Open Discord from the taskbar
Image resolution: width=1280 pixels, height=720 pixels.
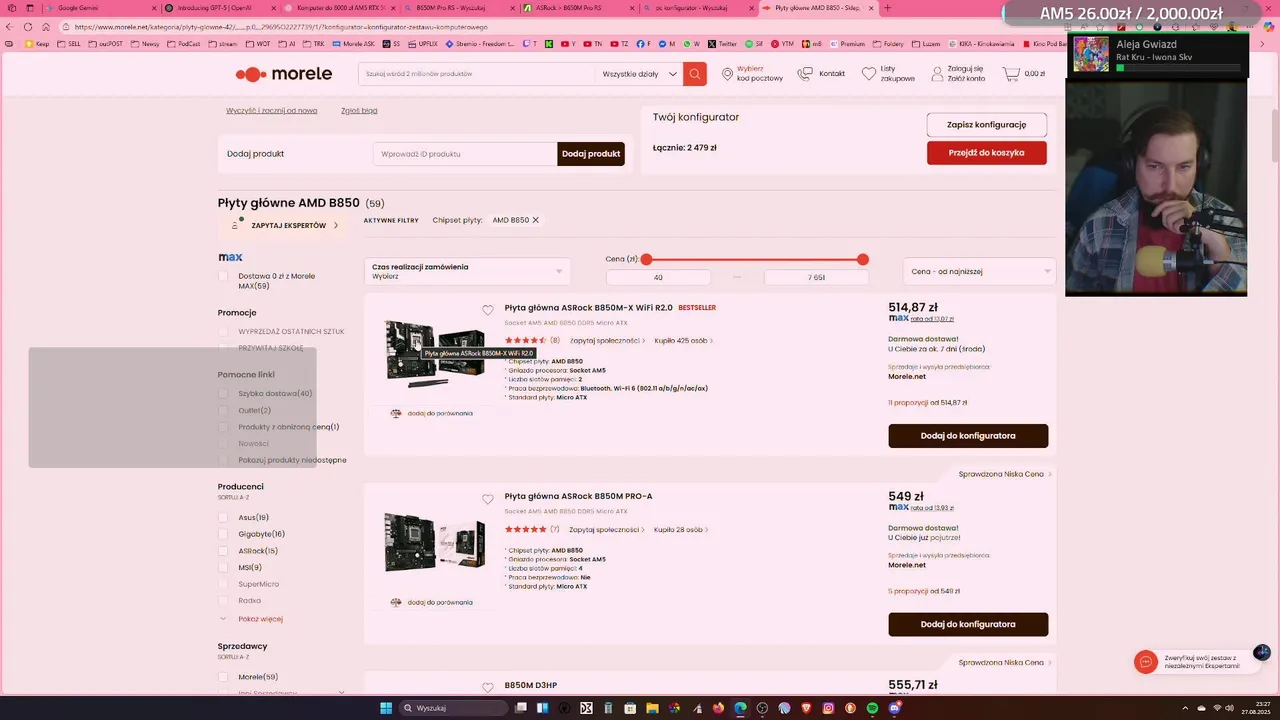[x=895, y=708]
